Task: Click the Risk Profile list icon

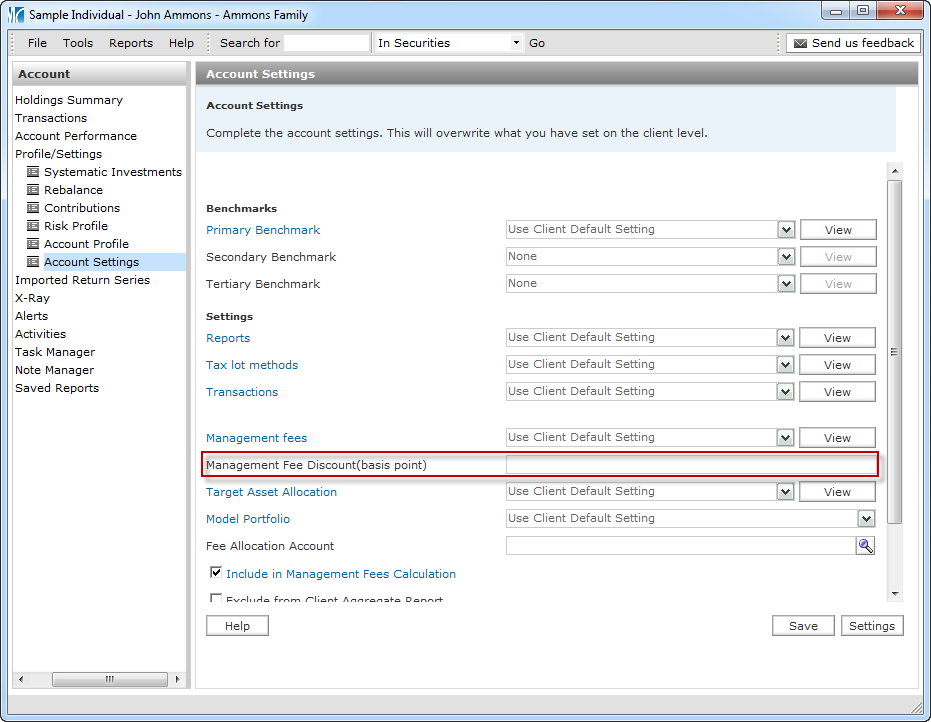Action: 33,226
